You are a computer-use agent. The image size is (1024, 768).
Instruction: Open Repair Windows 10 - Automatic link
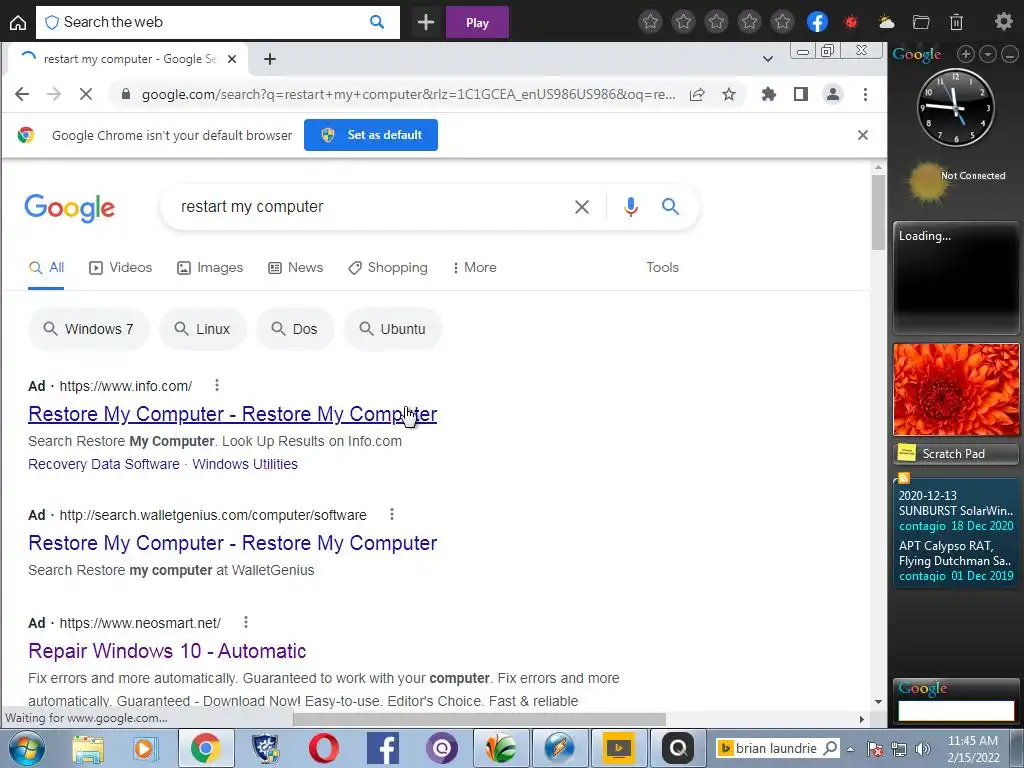click(x=167, y=651)
